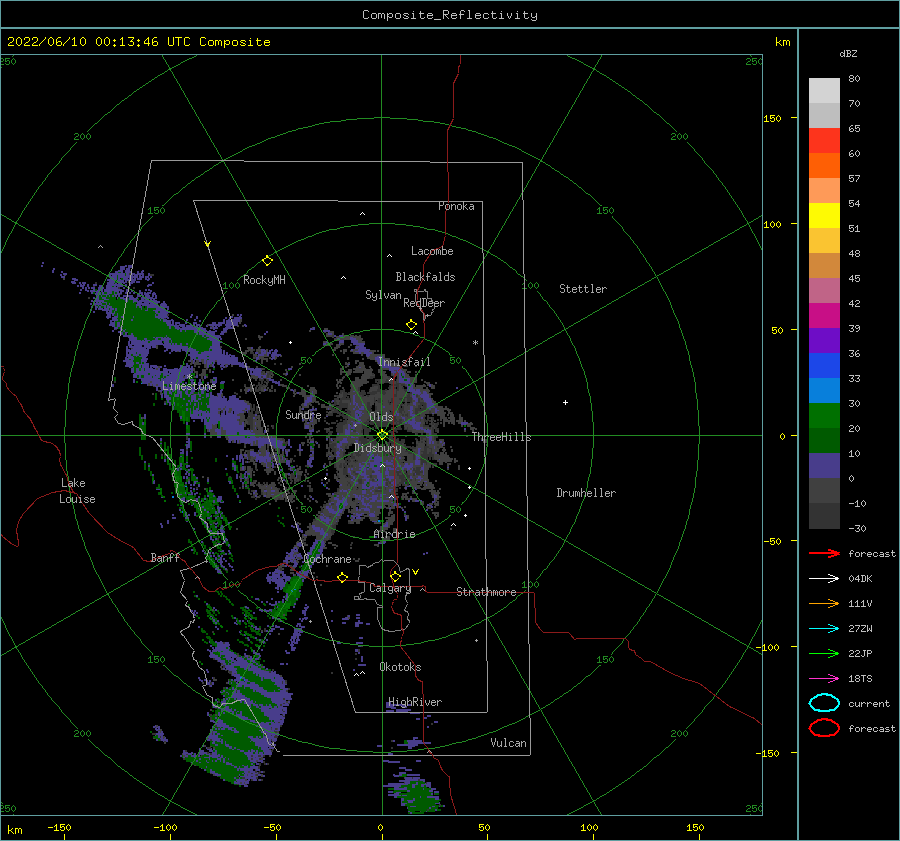
Task: Click the Ponoka city label
Action: pos(456,206)
